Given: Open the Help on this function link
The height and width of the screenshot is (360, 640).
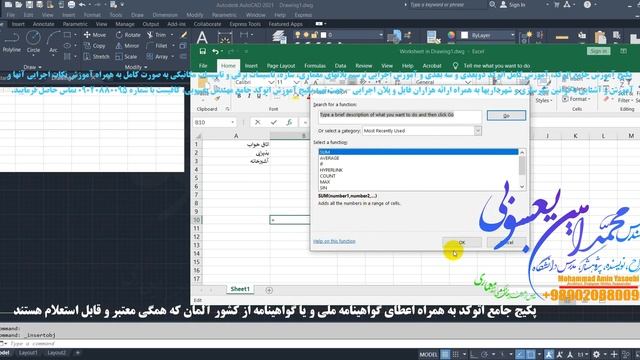Looking at the screenshot, I should (334, 241).
